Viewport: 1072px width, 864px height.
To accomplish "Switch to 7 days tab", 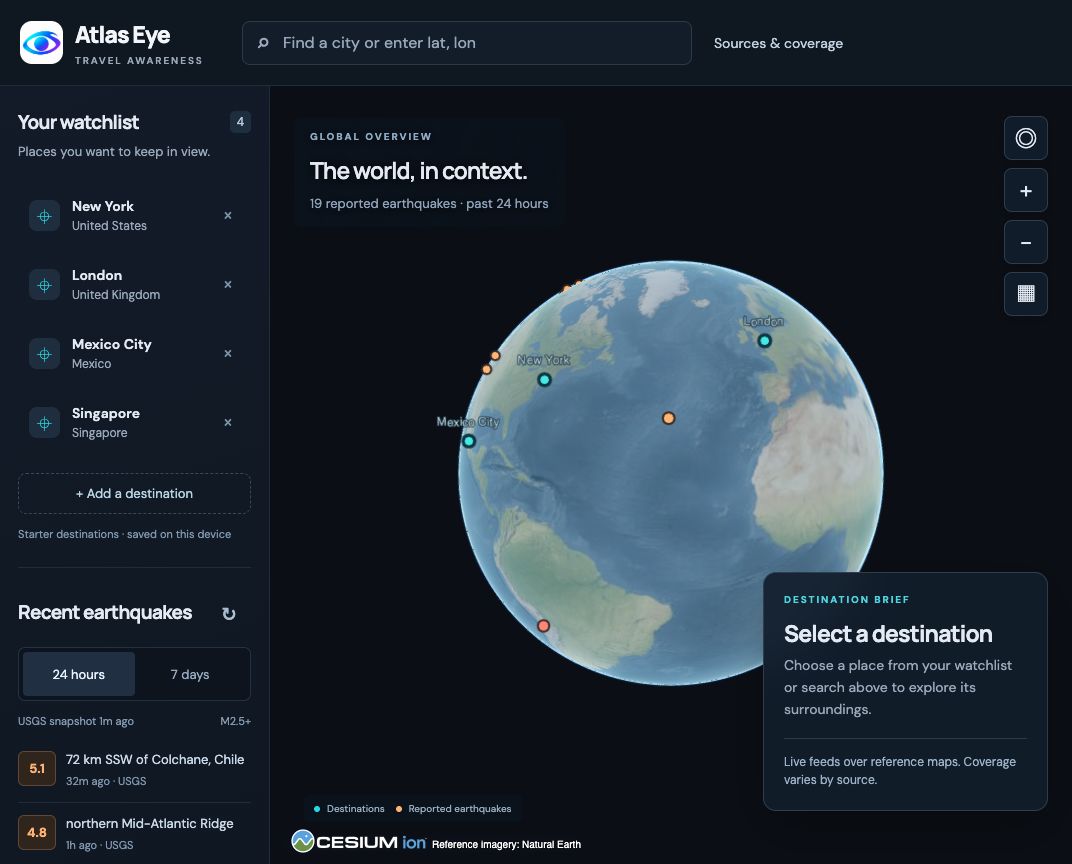I will (x=190, y=674).
